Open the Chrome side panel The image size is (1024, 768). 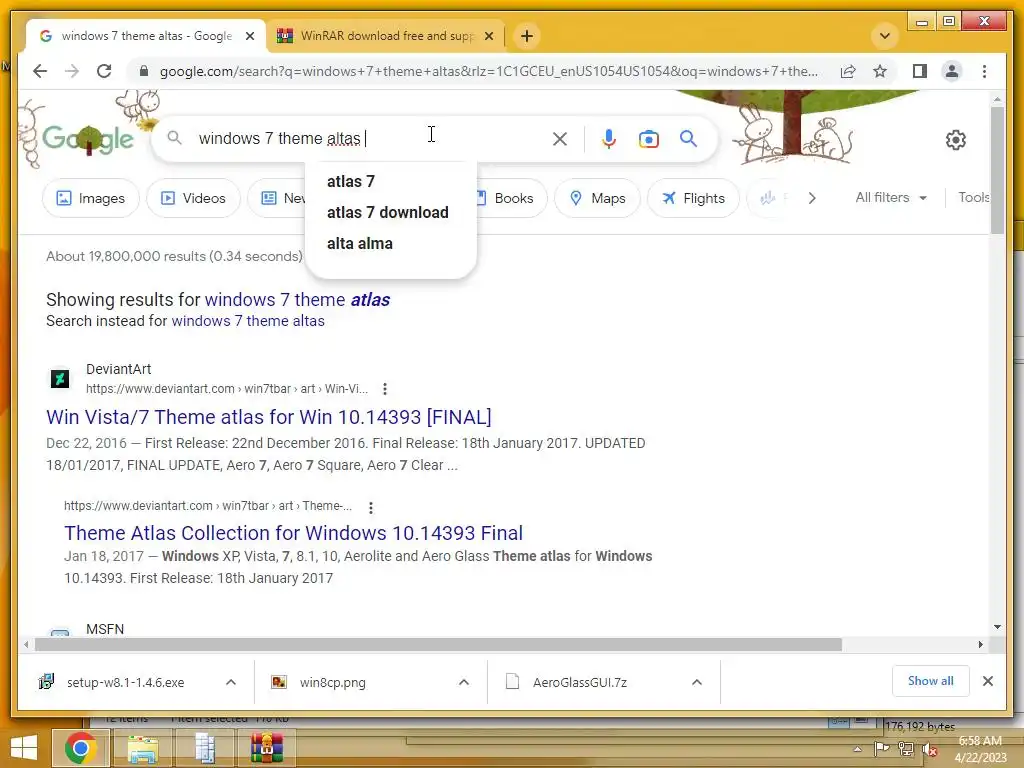click(x=920, y=71)
